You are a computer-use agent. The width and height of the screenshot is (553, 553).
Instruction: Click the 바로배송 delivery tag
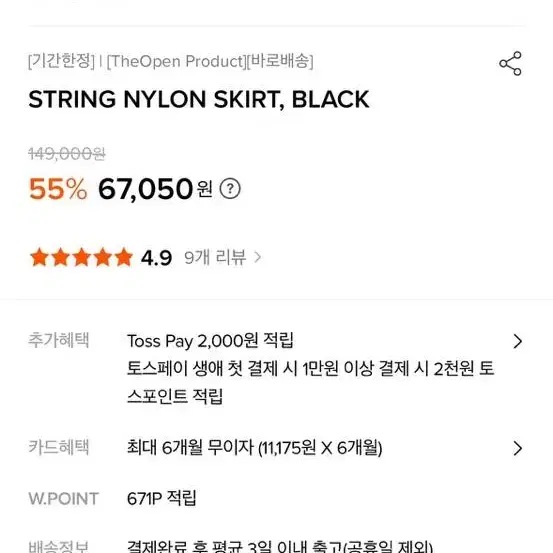280,61
